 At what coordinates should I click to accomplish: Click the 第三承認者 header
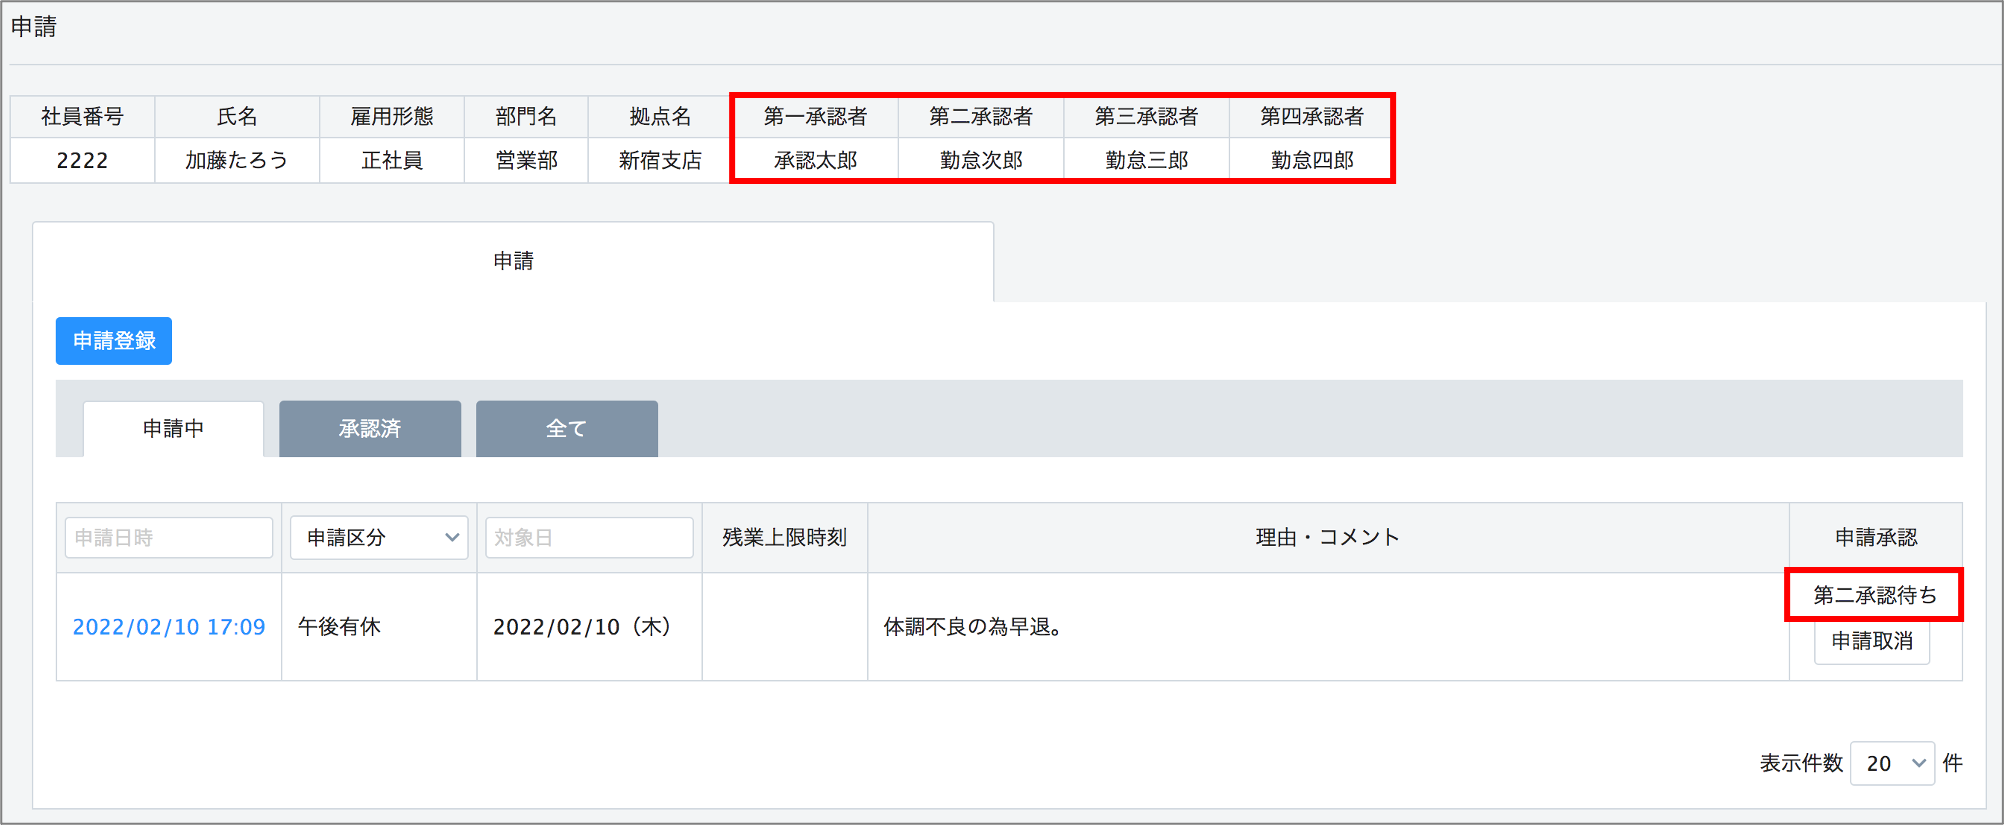1147,117
